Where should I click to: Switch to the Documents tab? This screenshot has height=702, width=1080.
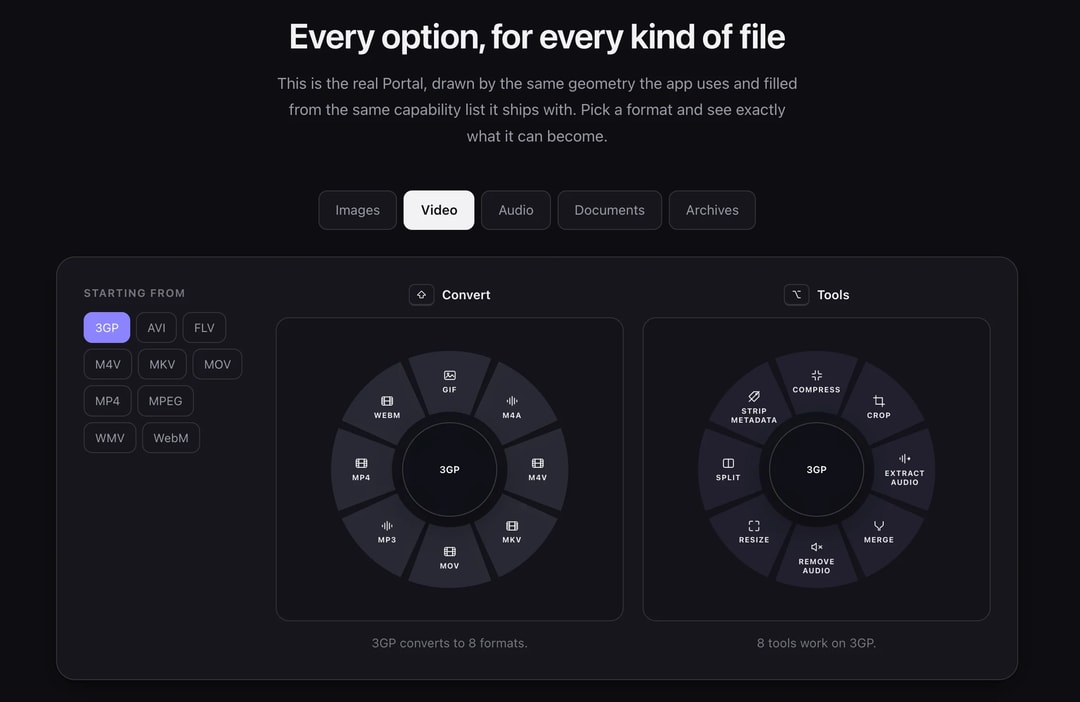(x=610, y=210)
